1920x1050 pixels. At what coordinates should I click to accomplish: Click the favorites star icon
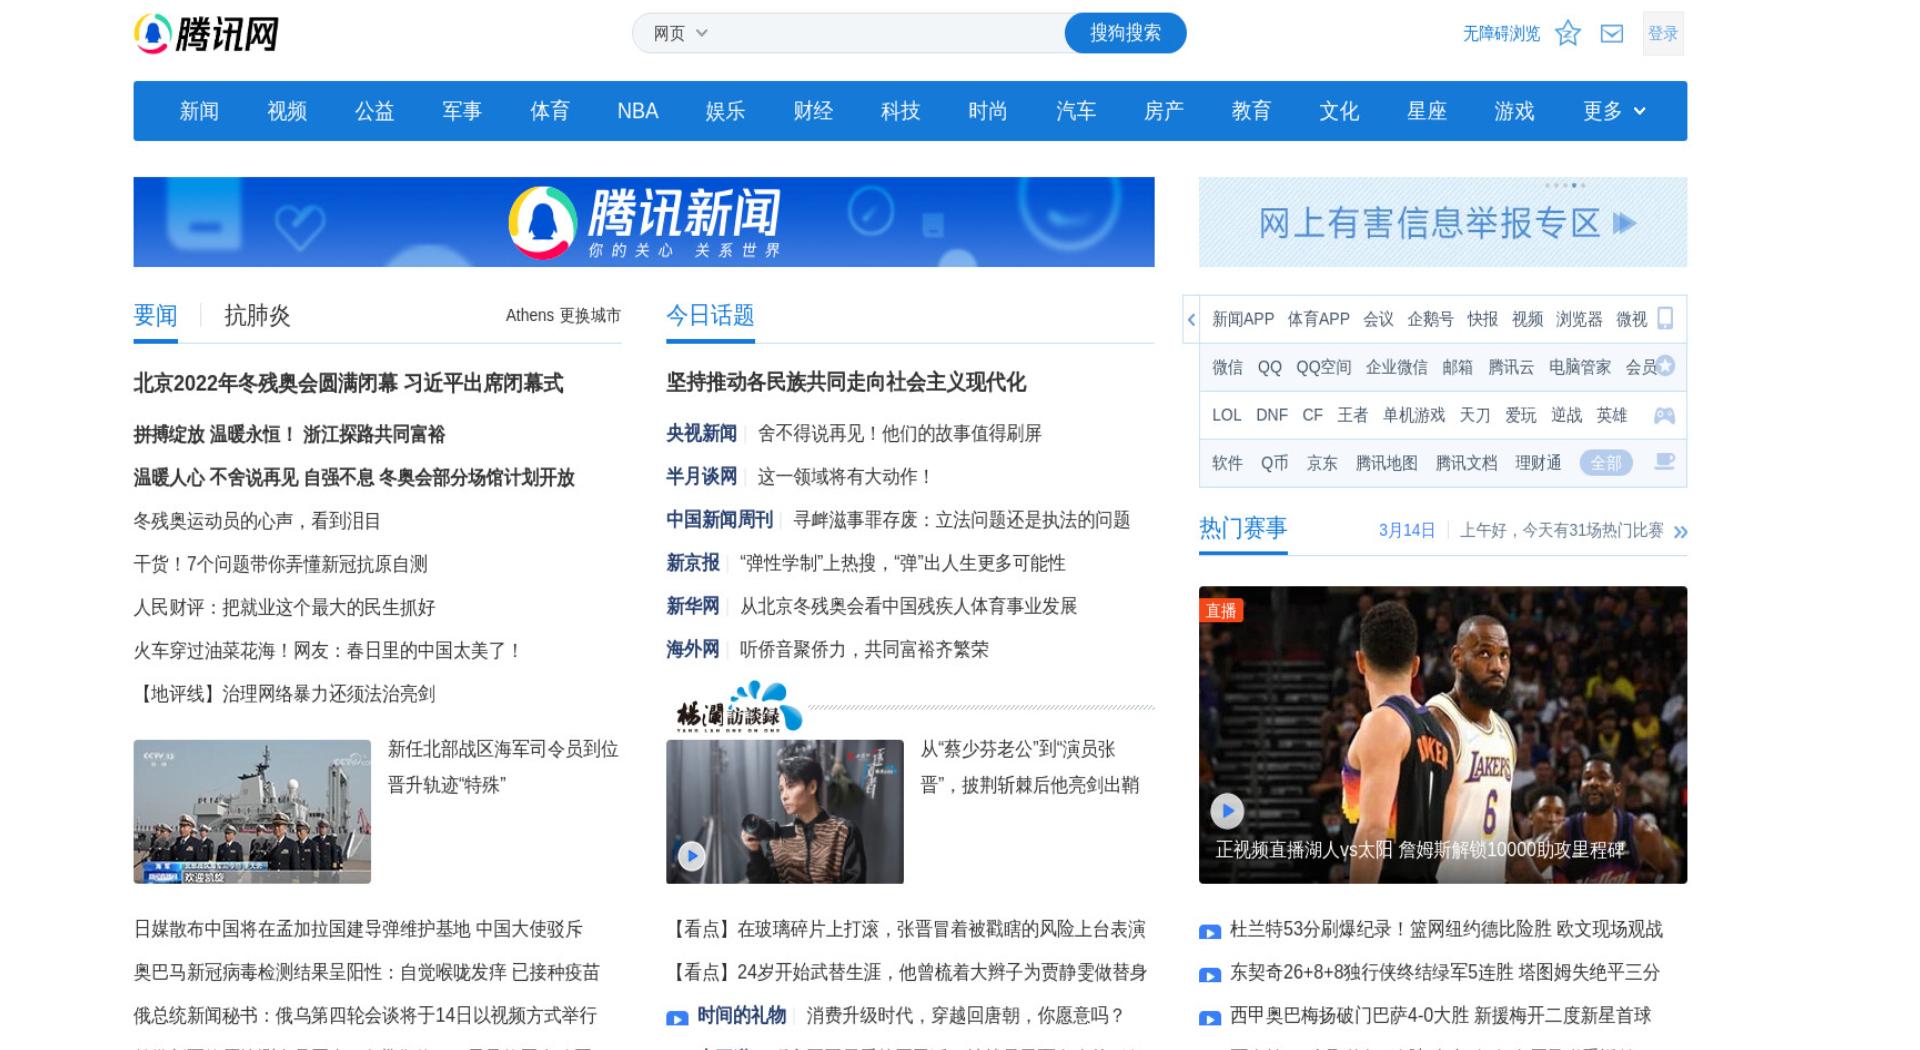tap(1568, 34)
